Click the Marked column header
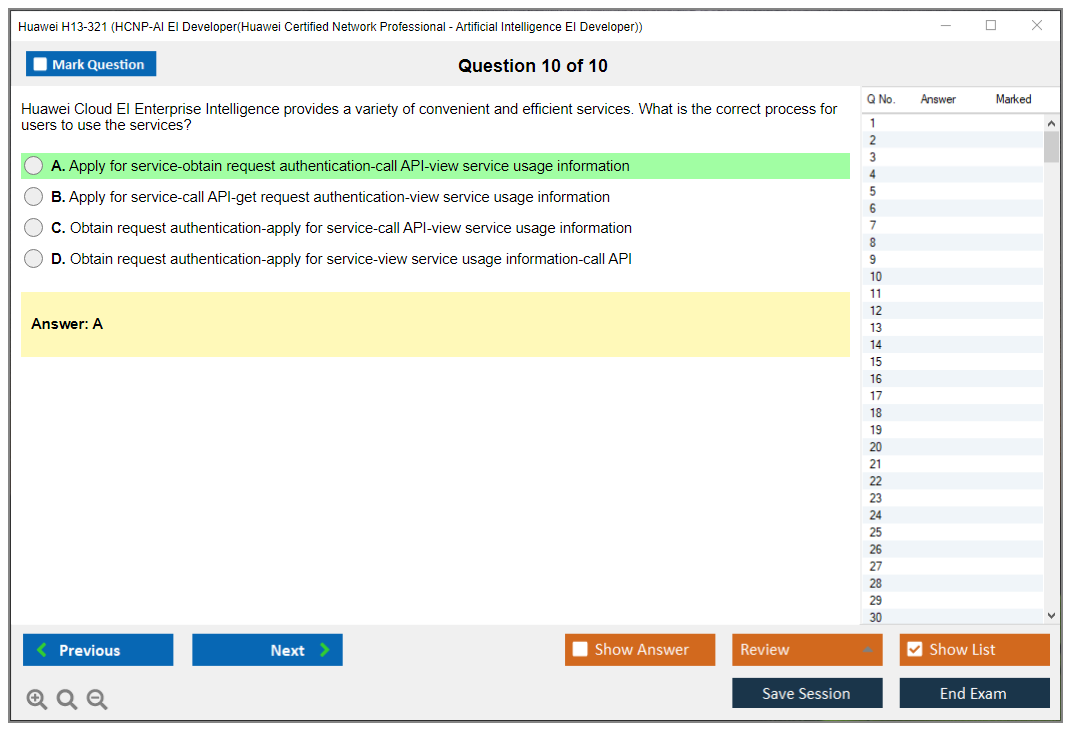Image resolution: width=1075 pixels, height=735 pixels. point(1013,99)
